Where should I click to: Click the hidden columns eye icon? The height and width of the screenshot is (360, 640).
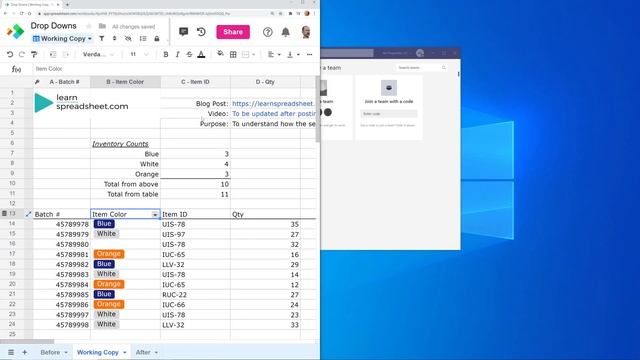[x=128, y=39]
